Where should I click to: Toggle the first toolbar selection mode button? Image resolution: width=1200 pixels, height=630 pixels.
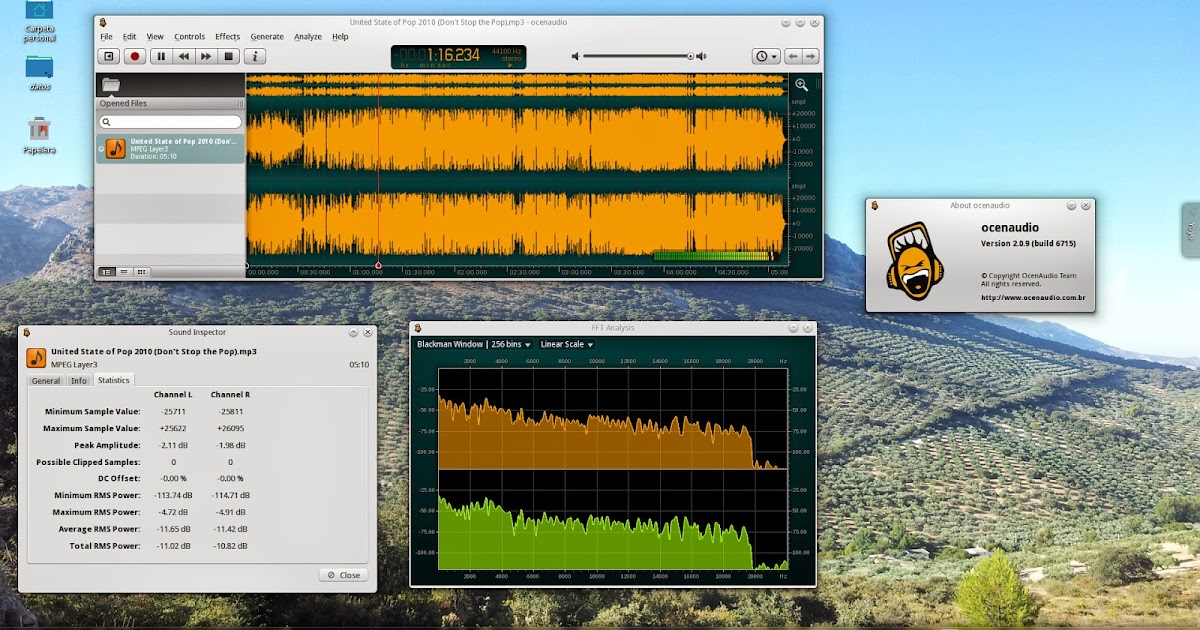(109, 56)
